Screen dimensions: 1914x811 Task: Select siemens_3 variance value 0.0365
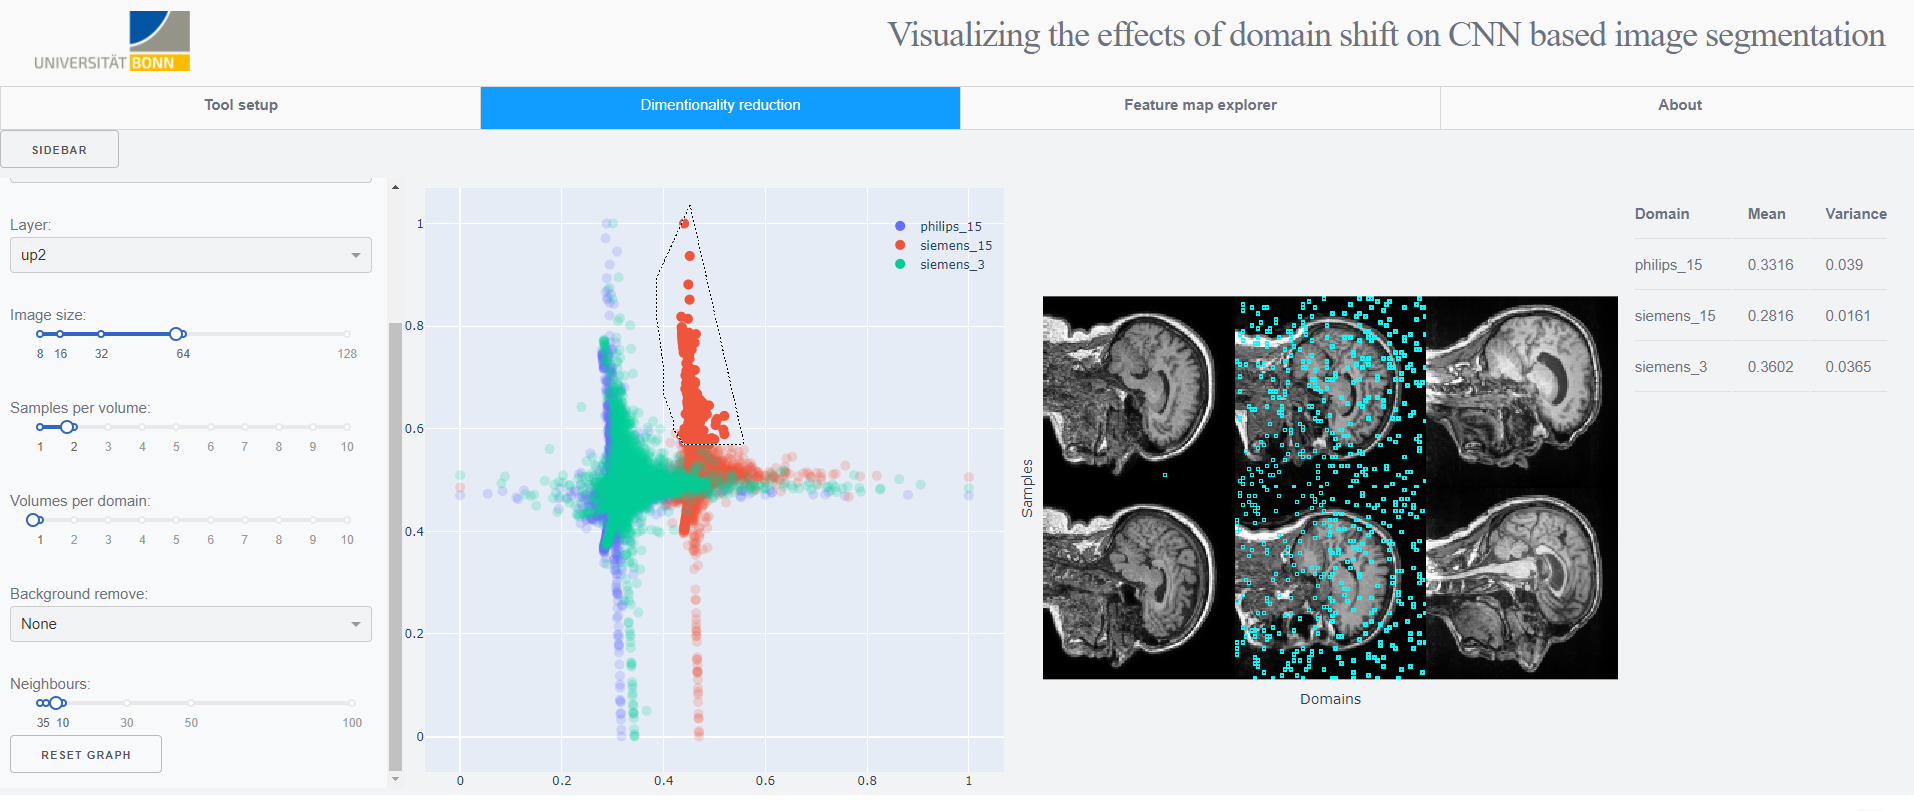[1848, 367]
